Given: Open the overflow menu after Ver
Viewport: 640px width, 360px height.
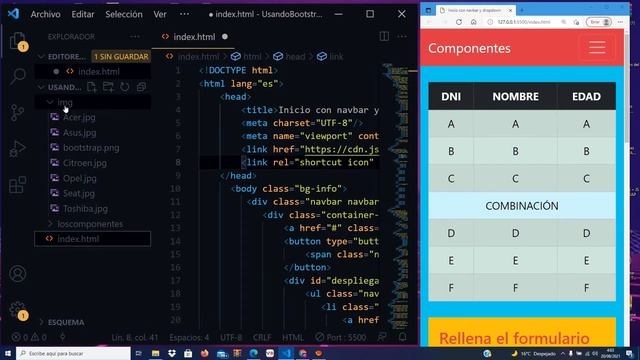Looking at the screenshot, I should point(184,14).
